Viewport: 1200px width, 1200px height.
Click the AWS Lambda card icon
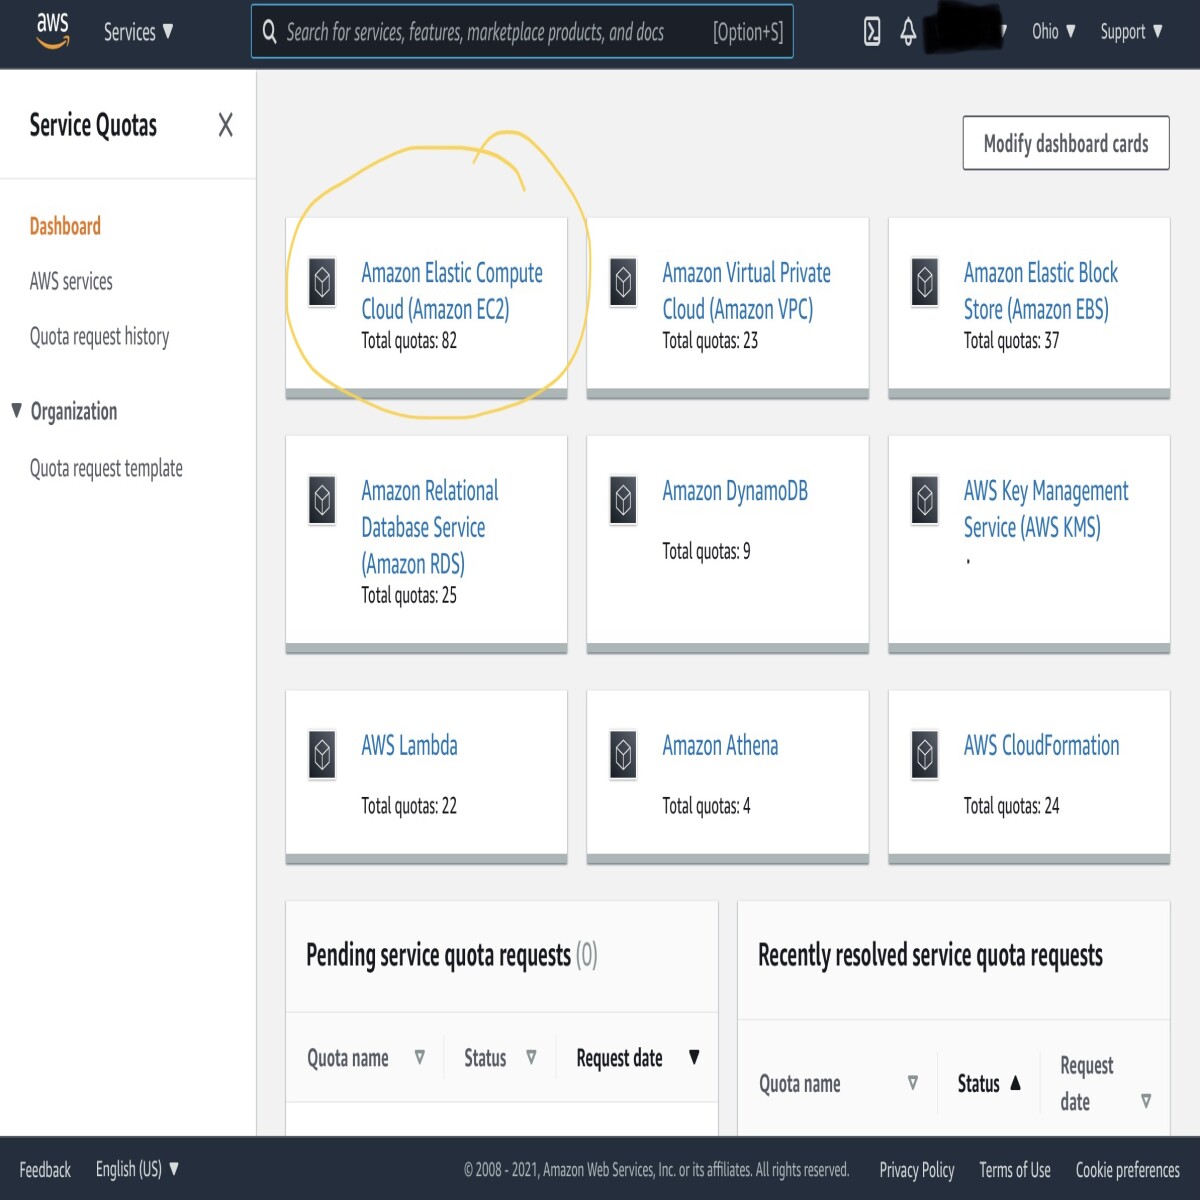322,755
